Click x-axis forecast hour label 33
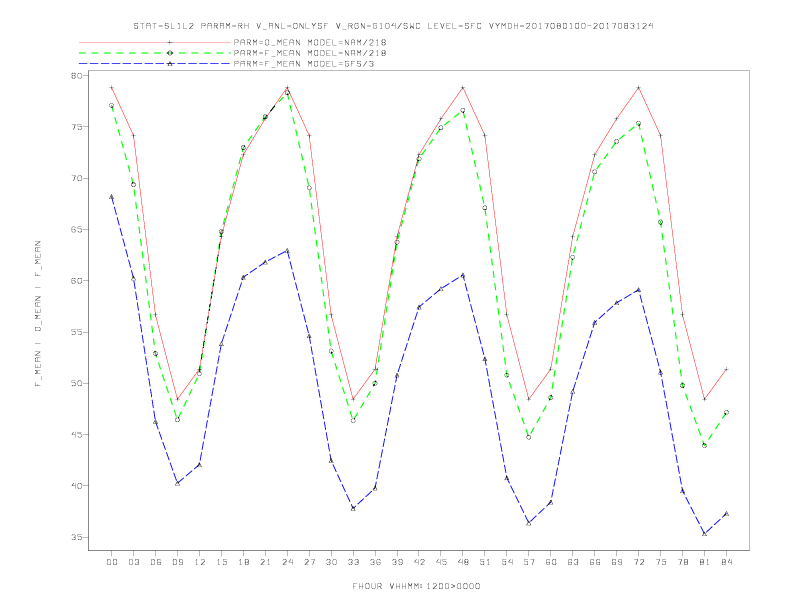Viewport: 792px width, 612px height. click(x=353, y=562)
